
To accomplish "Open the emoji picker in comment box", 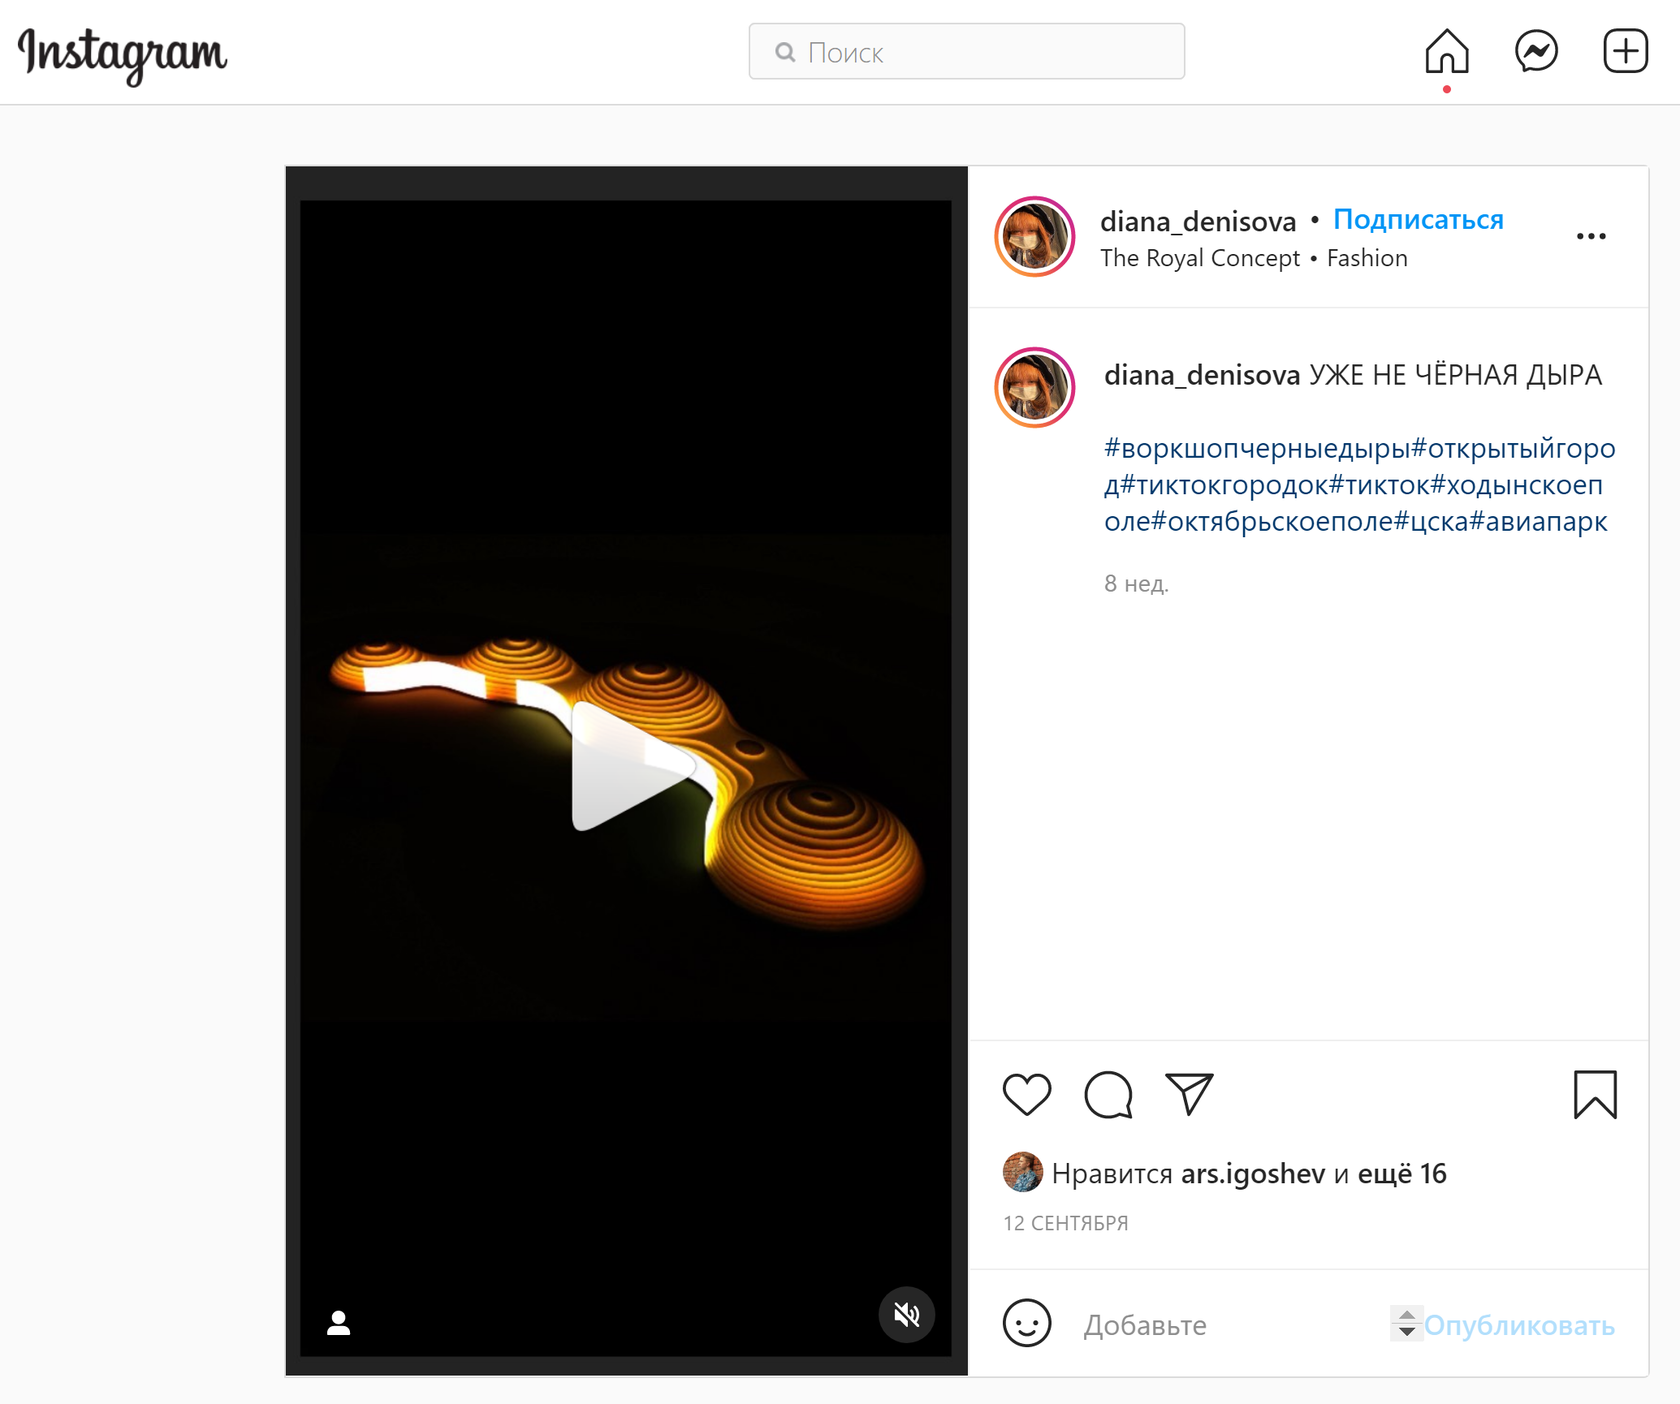I will point(1026,1324).
